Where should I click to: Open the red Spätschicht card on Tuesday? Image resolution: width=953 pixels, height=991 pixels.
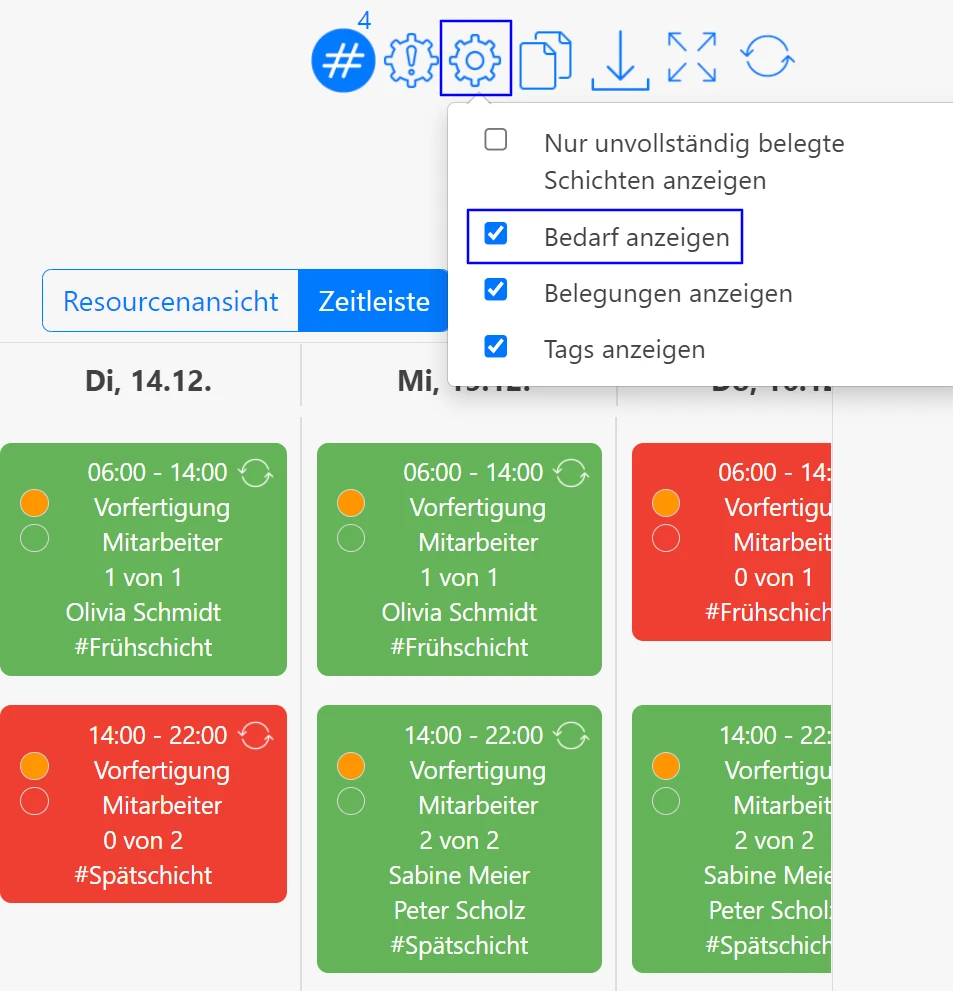click(144, 805)
